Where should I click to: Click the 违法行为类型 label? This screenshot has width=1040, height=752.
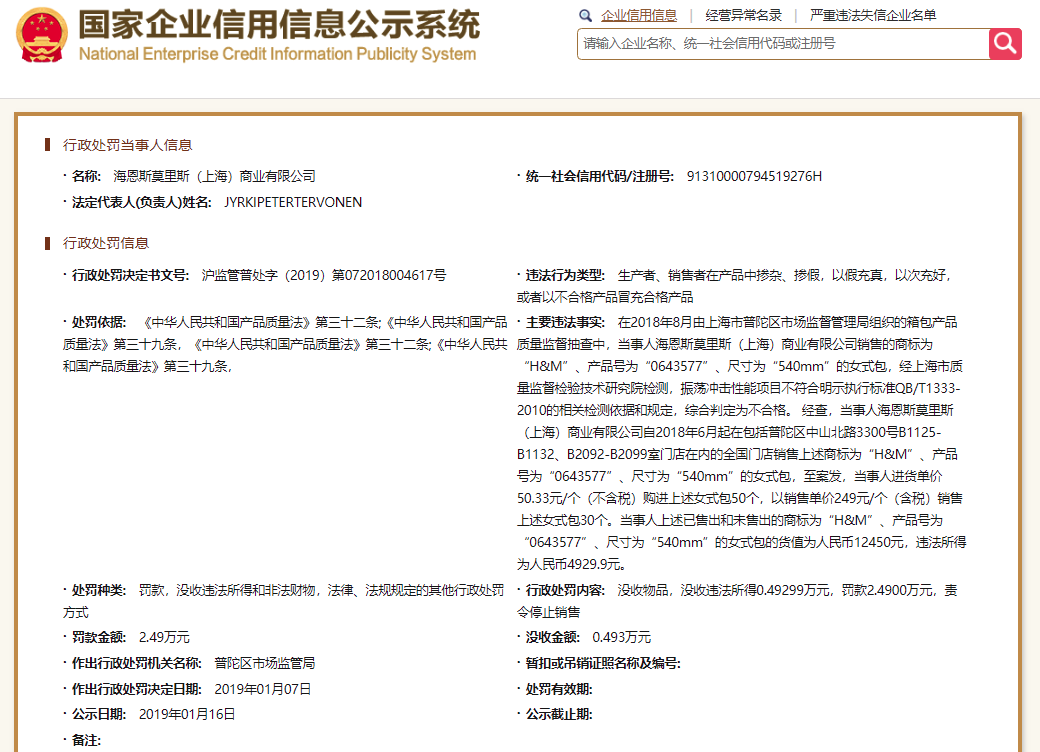coord(565,275)
